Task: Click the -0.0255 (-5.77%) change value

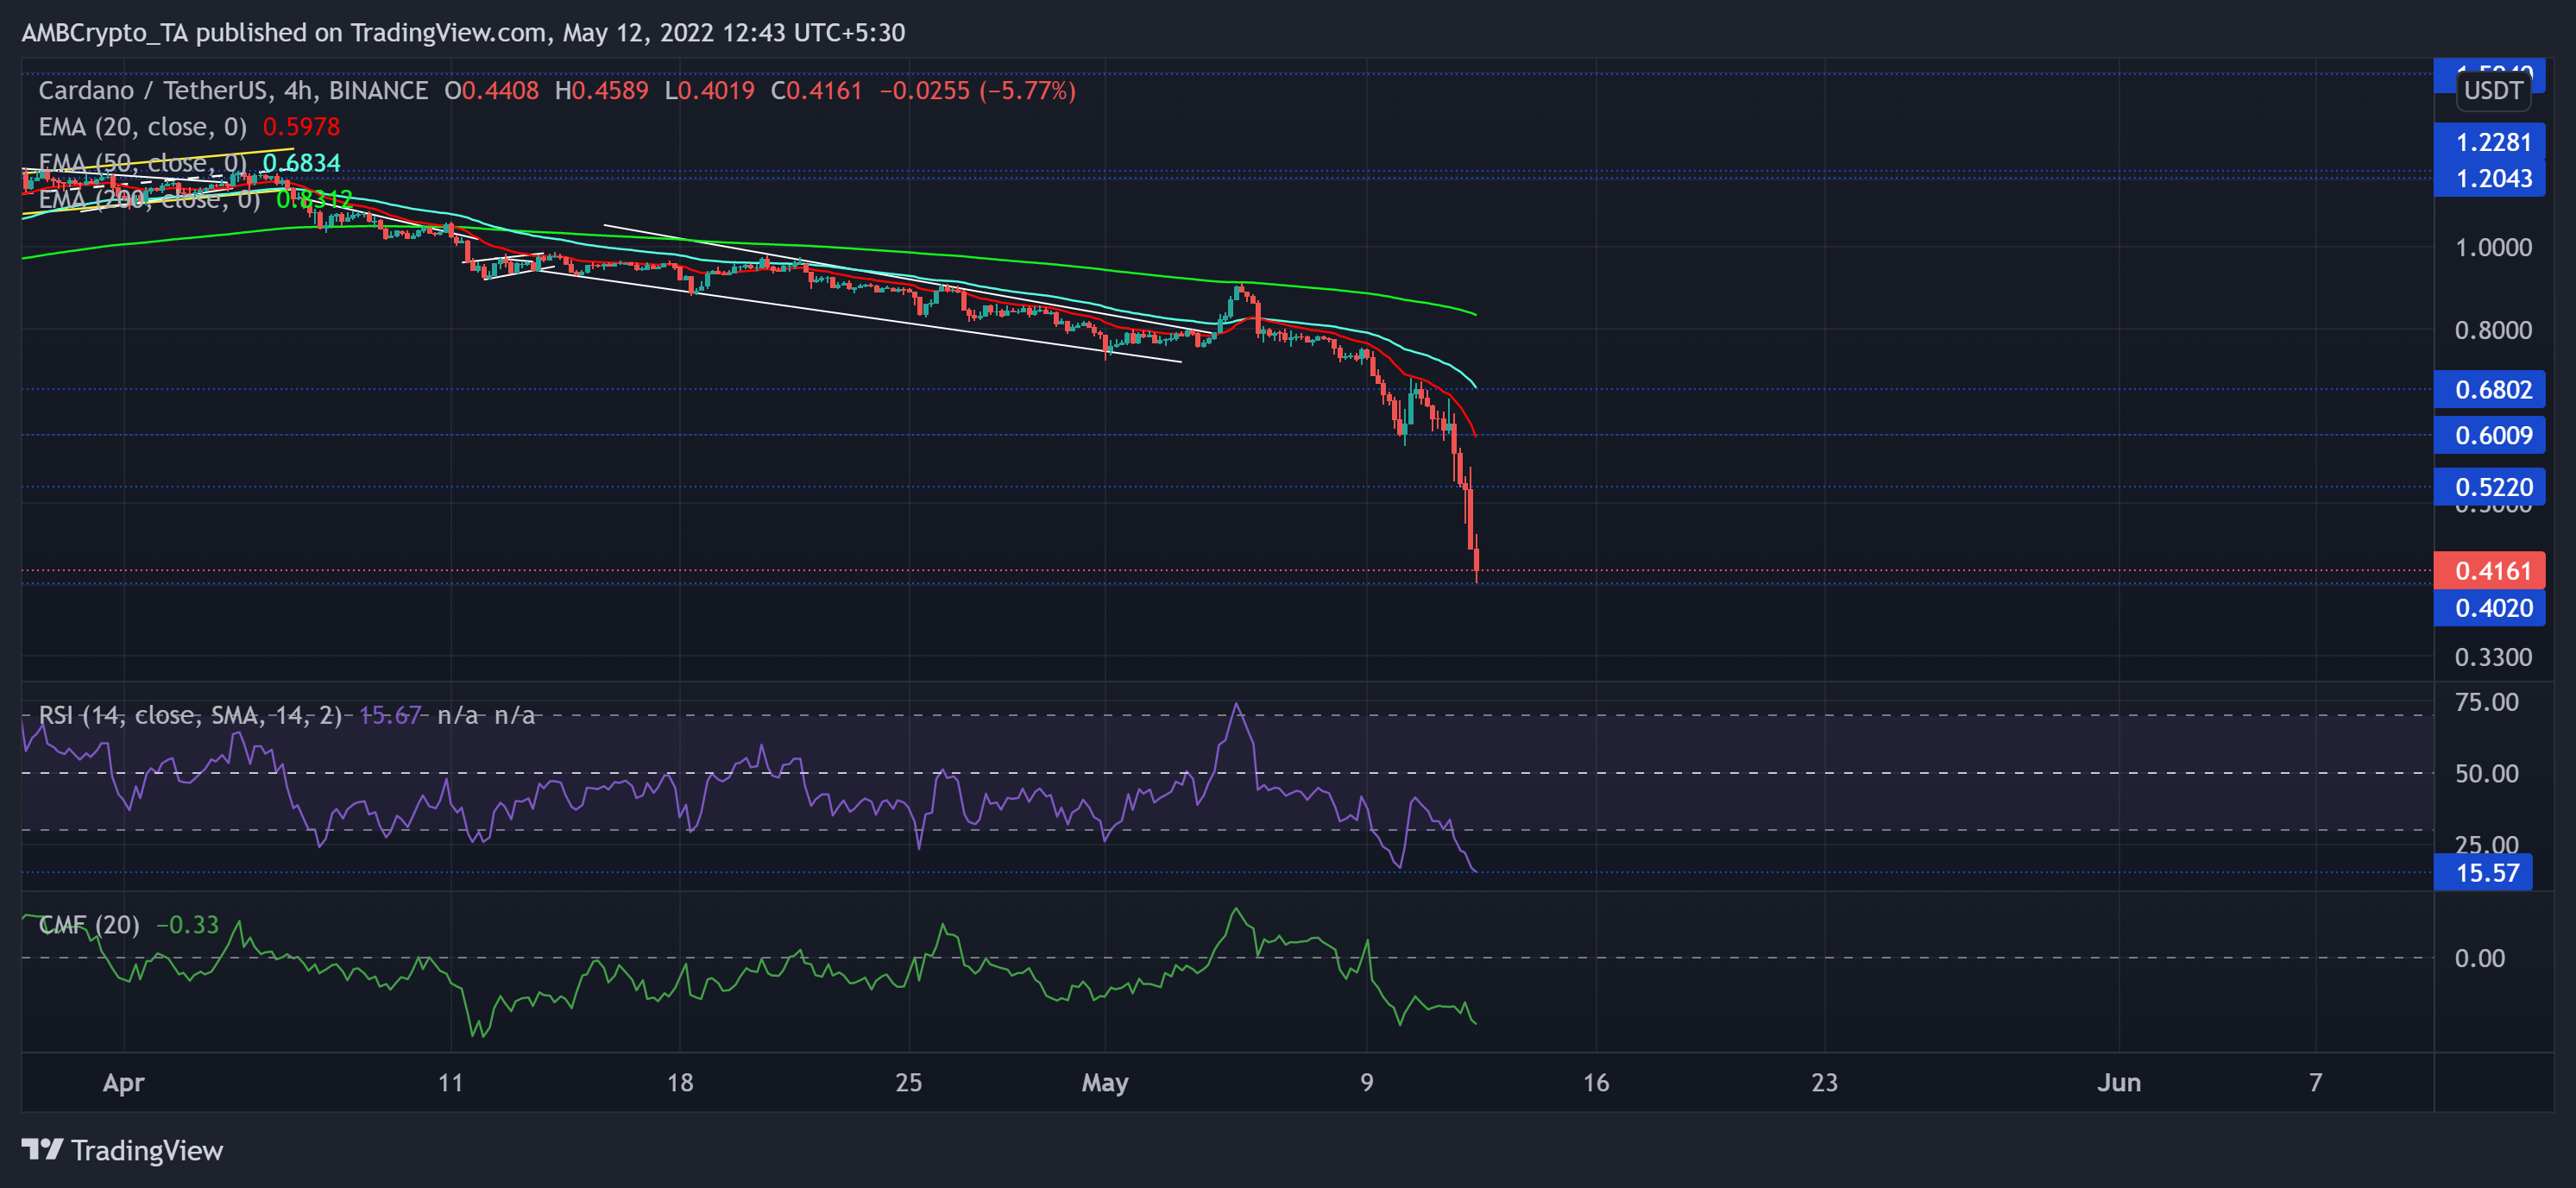Action: coord(977,91)
